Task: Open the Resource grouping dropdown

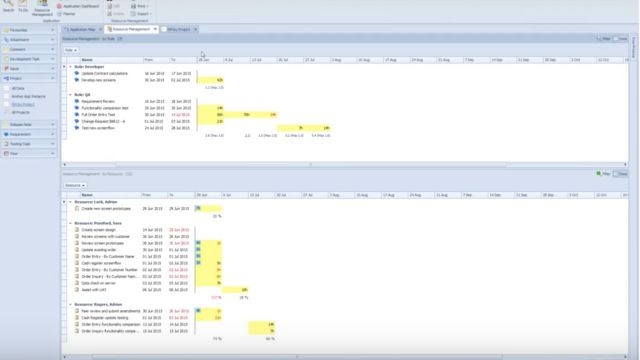Action: (75, 185)
